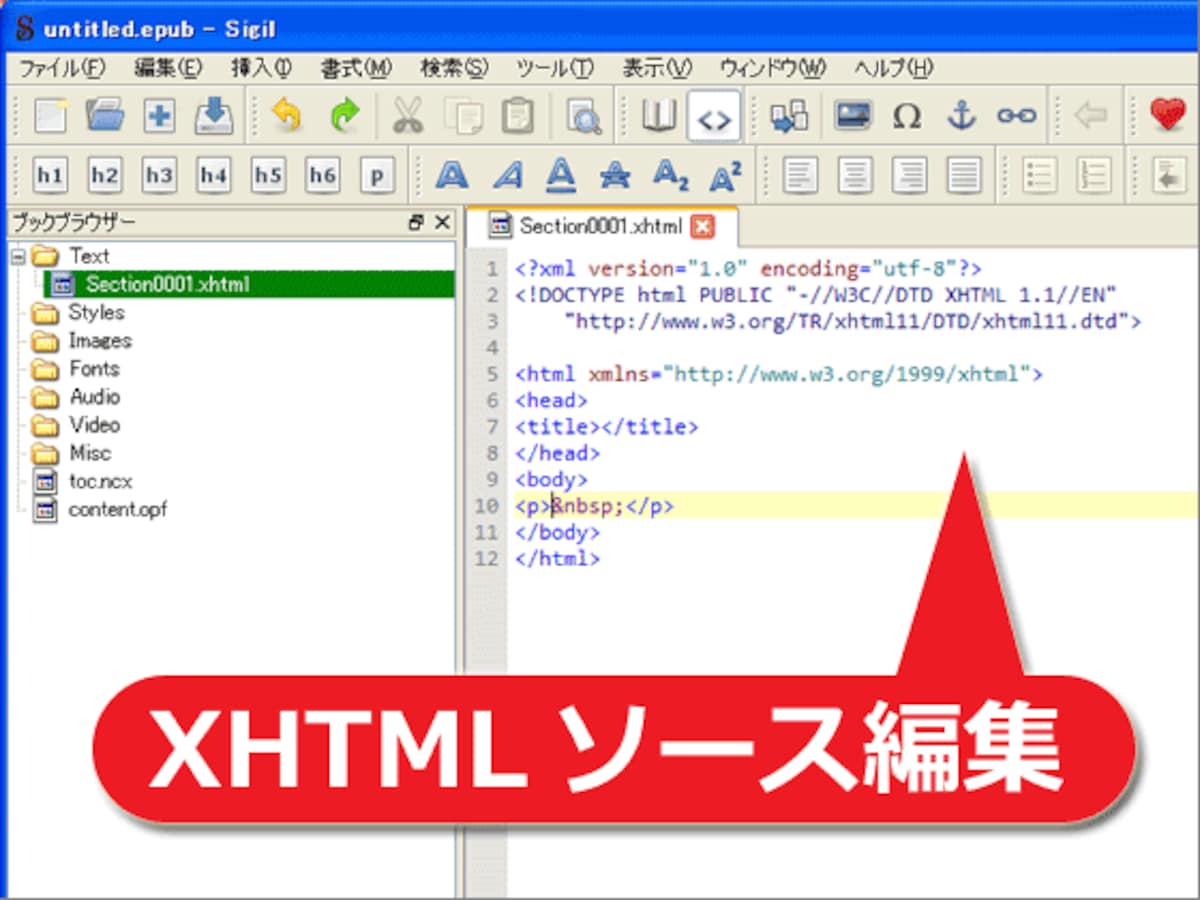
Task: Cut selection with the scissors icon
Action: (x=407, y=116)
